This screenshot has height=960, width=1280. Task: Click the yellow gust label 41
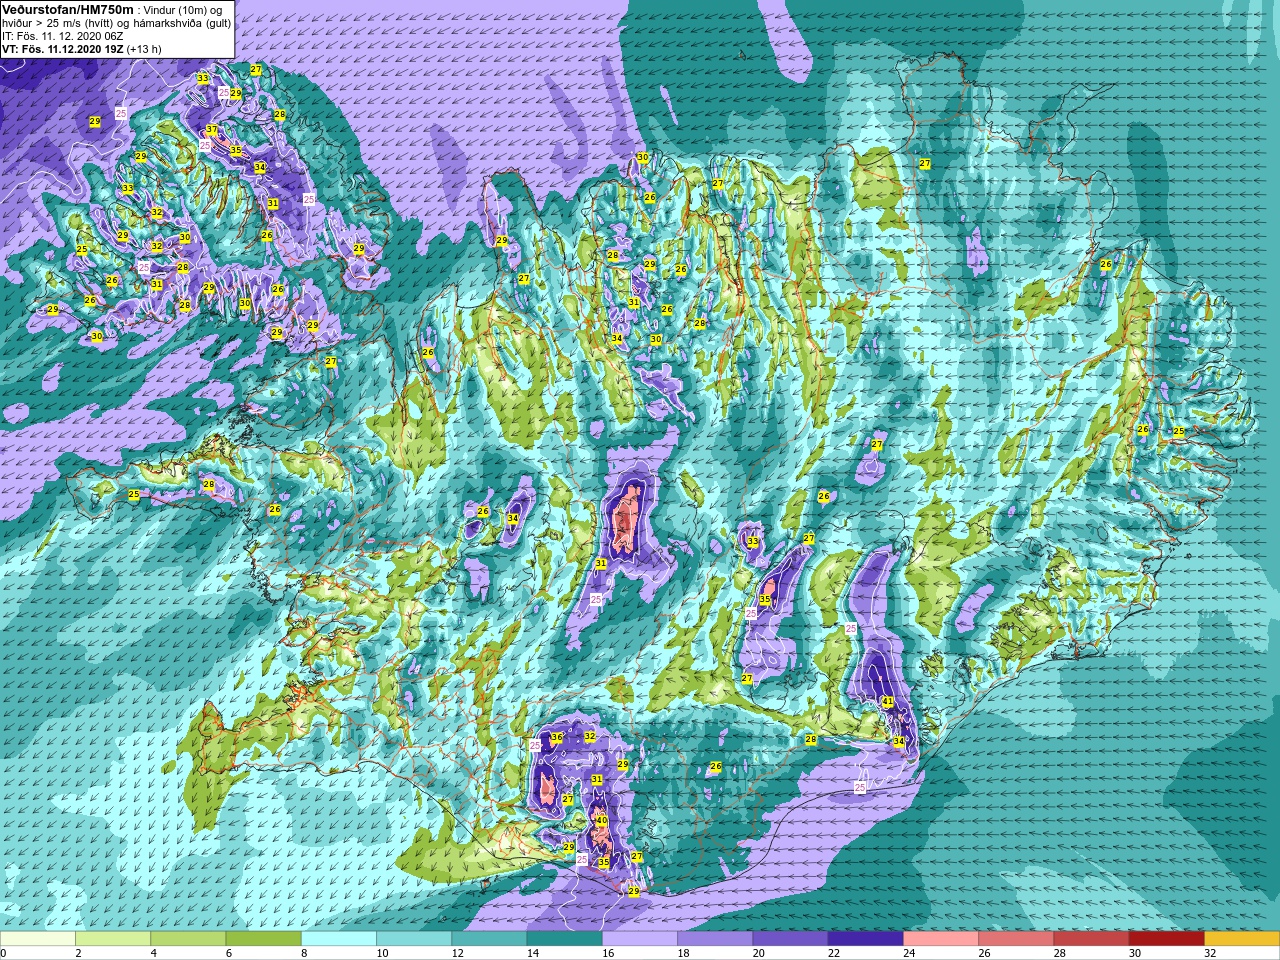[888, 702]
